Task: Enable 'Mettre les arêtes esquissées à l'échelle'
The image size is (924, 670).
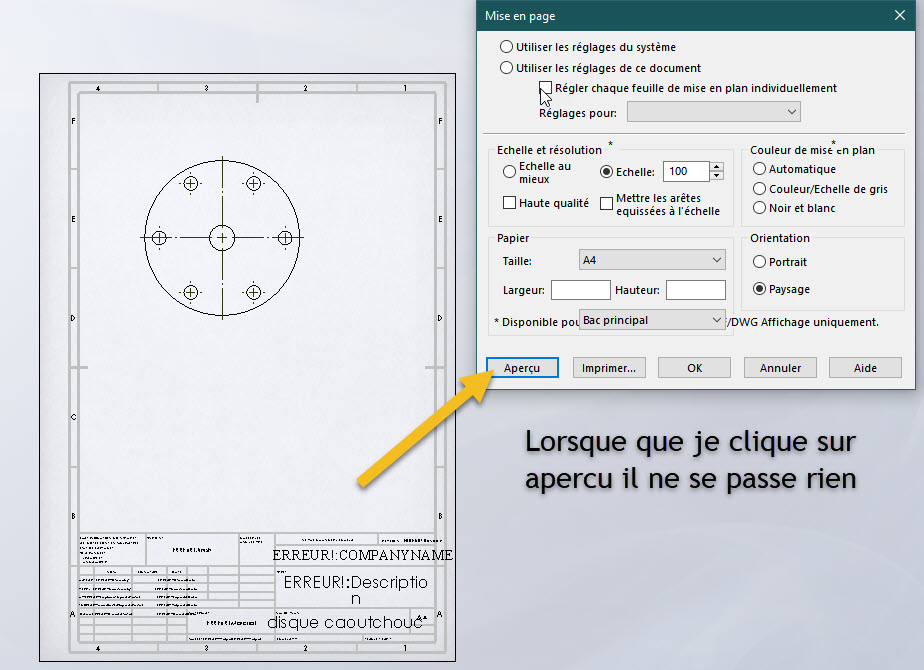Action: point(606,204)
